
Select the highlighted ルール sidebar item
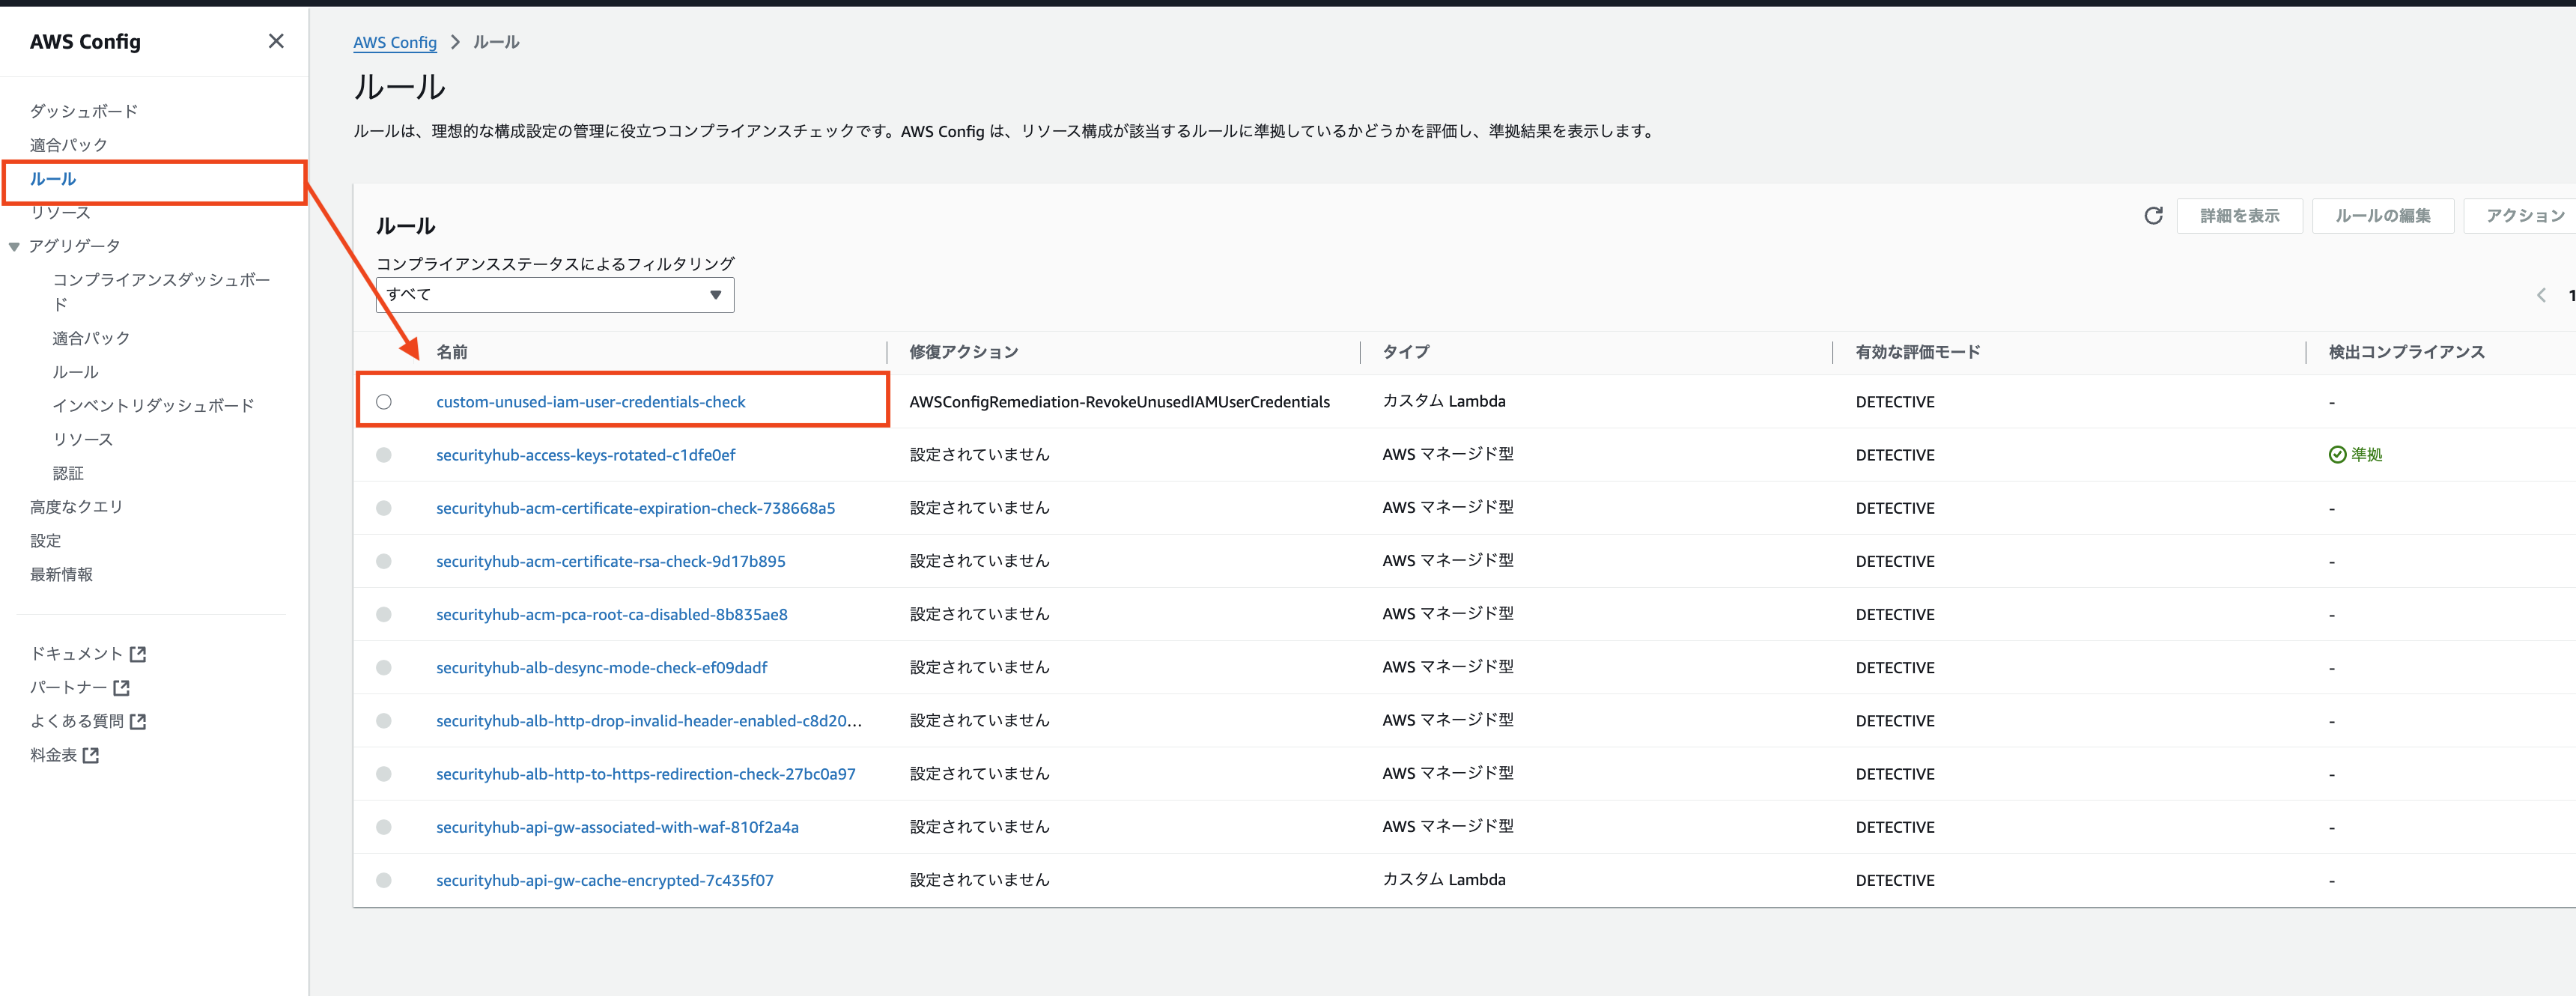pos(53,179)
